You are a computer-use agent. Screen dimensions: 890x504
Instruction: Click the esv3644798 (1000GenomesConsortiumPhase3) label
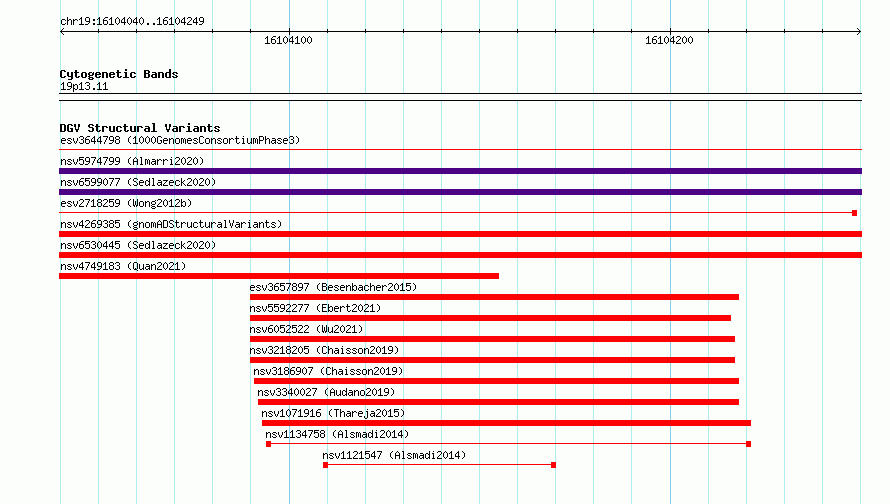180,140
